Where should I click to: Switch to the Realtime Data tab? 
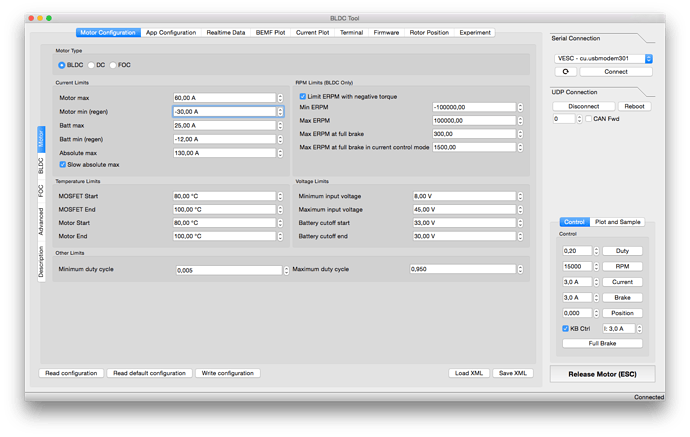point(223,32)
